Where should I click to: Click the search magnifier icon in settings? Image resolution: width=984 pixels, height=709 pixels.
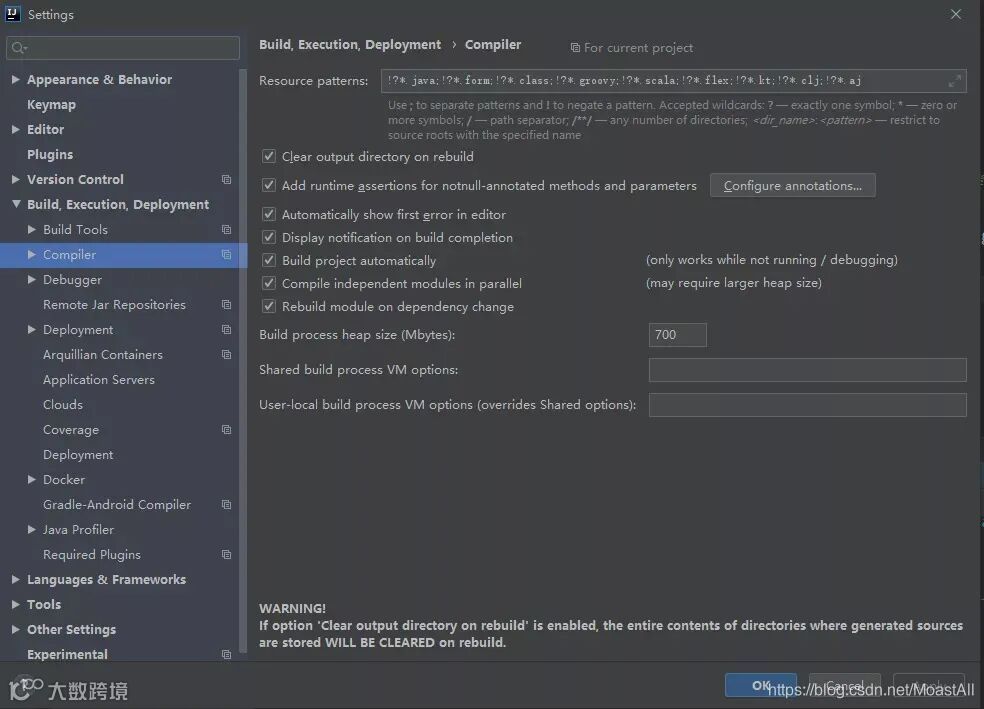(x=19, y=48)
